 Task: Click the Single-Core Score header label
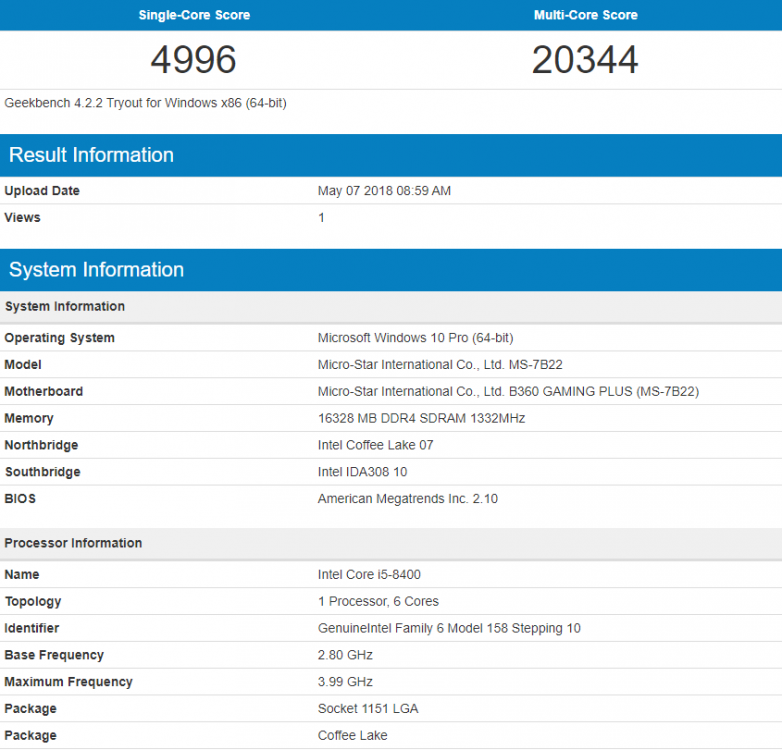tap(194, 15)
